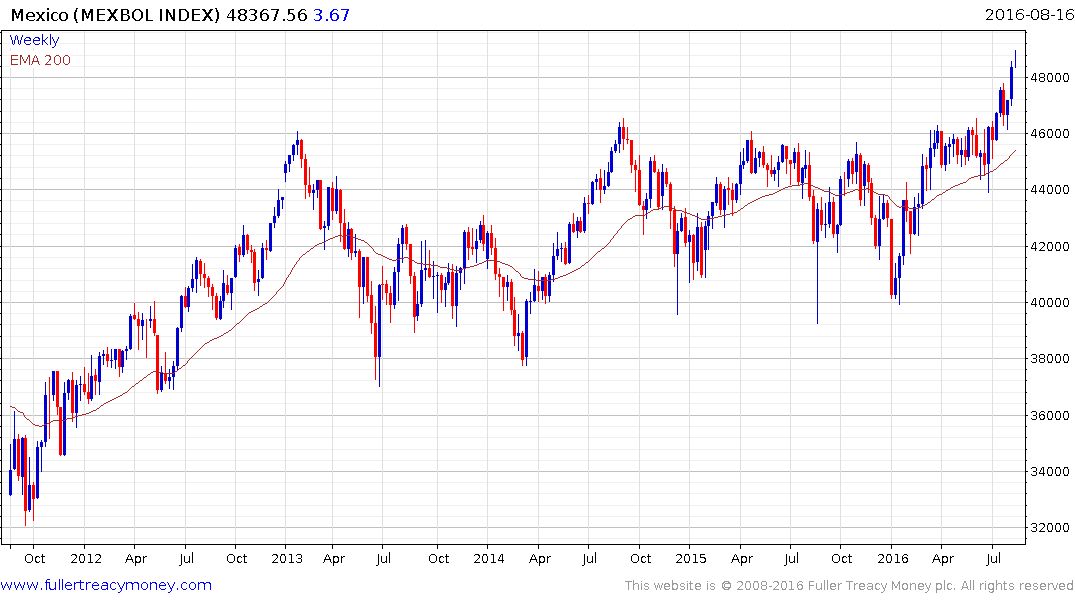The width and height of the screenshot is (1075, 600).
Task: Click the 38000 price axis label
Action: (x=1050, y=359)
